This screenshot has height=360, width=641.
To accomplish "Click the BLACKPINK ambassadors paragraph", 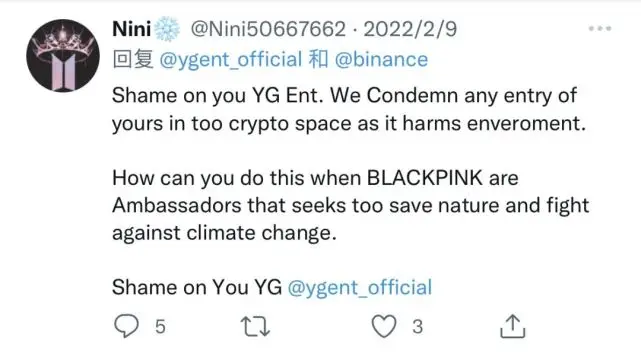I will [350, 206].
